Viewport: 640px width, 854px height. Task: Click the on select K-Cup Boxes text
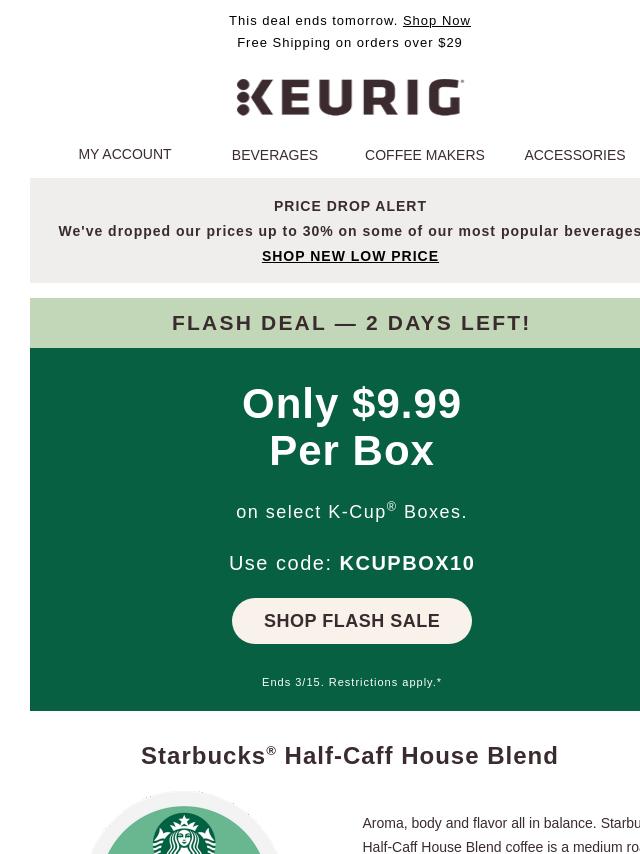[352, 511]
